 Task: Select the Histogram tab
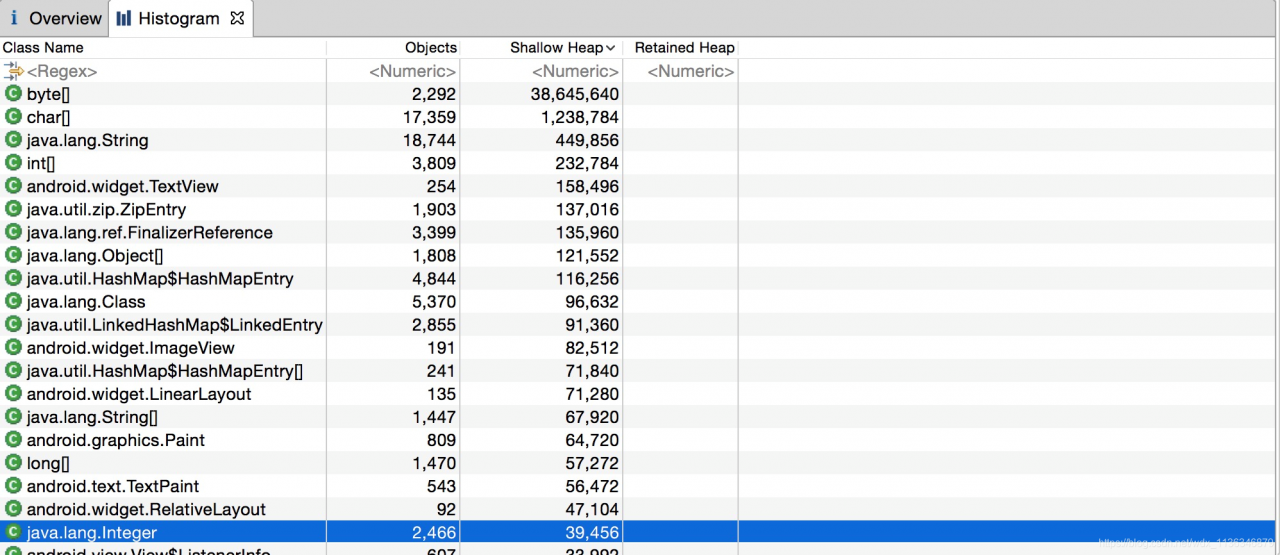tap(180, 18)
